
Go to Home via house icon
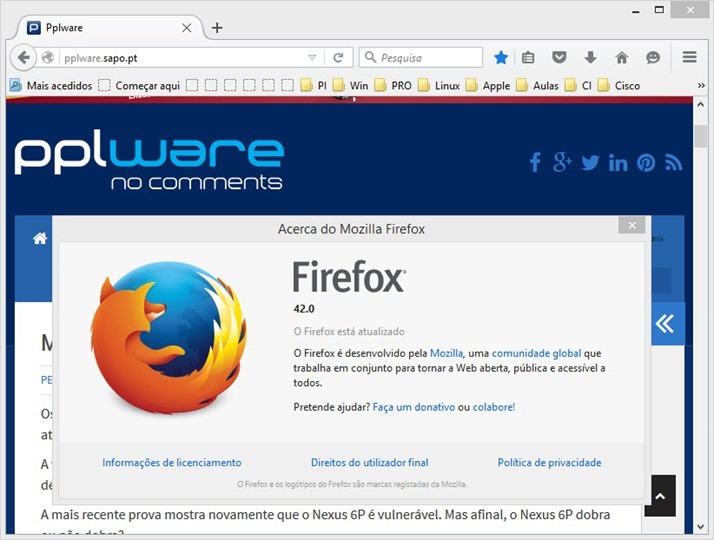[x=622, y=58]
